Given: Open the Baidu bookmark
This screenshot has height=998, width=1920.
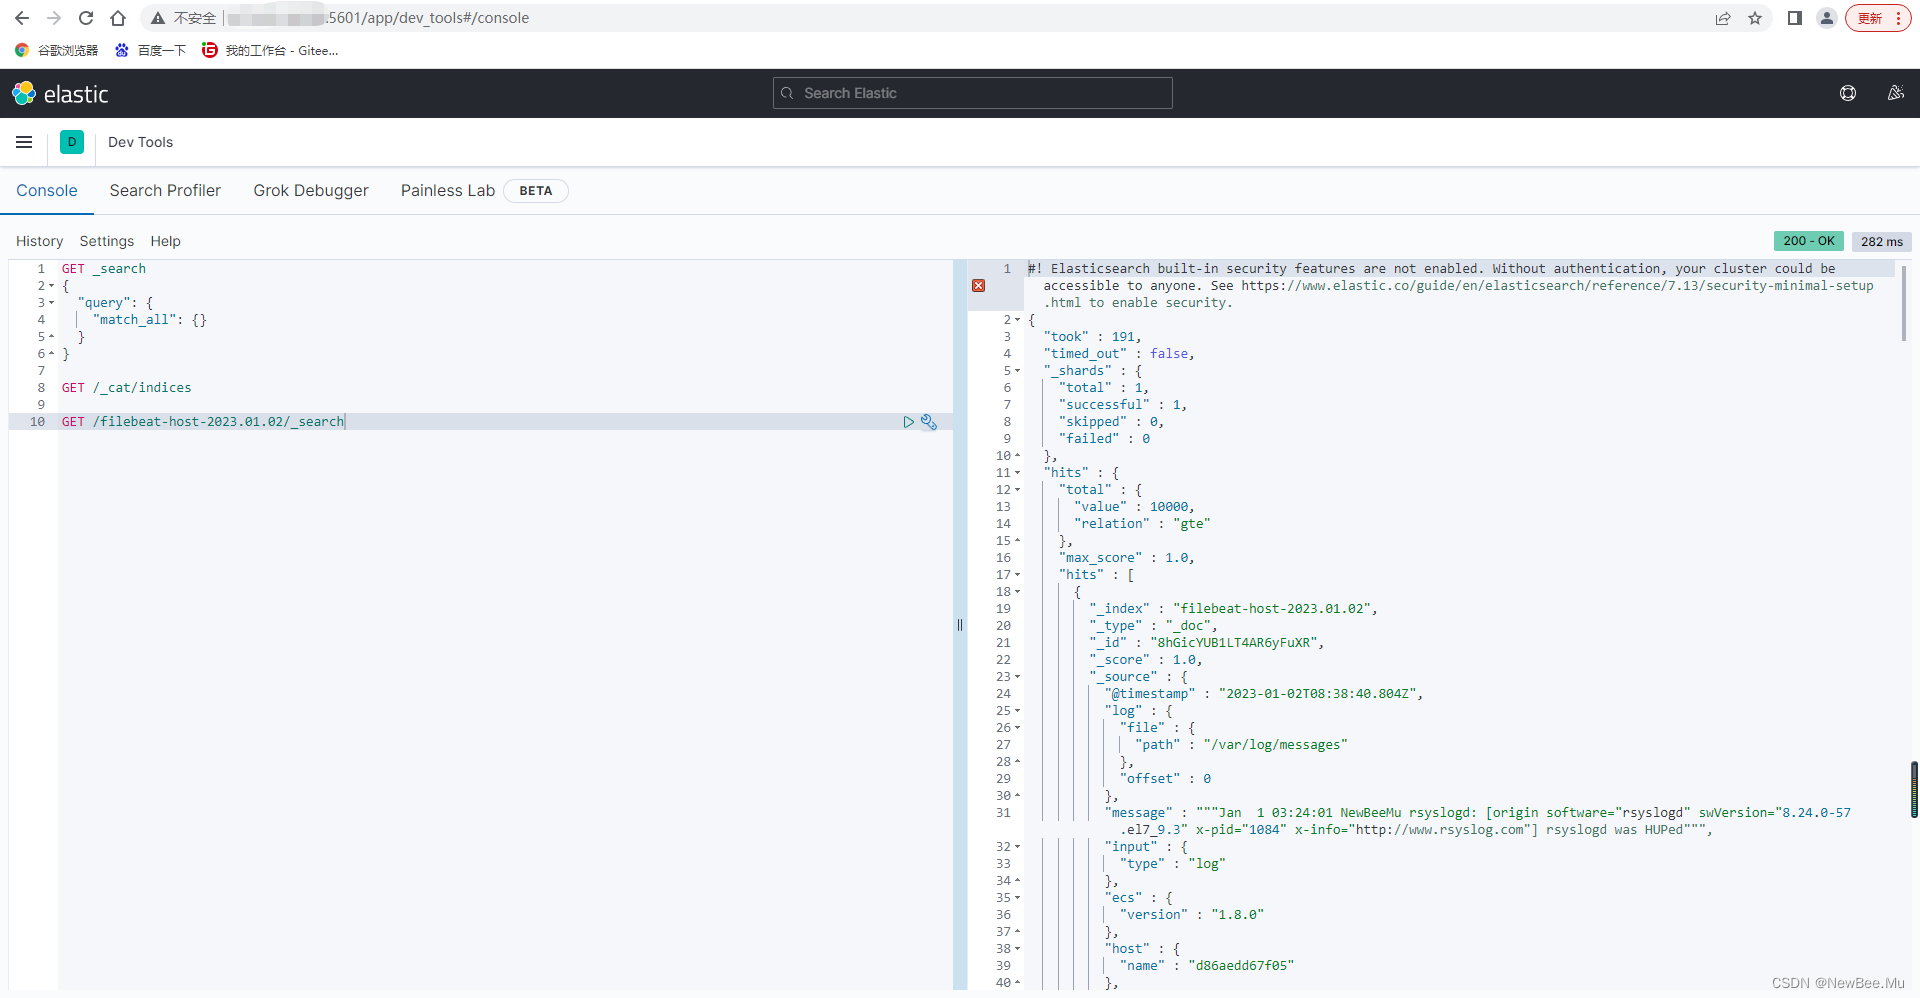Looking at the screenshot, I should click(x=151, y=50).
